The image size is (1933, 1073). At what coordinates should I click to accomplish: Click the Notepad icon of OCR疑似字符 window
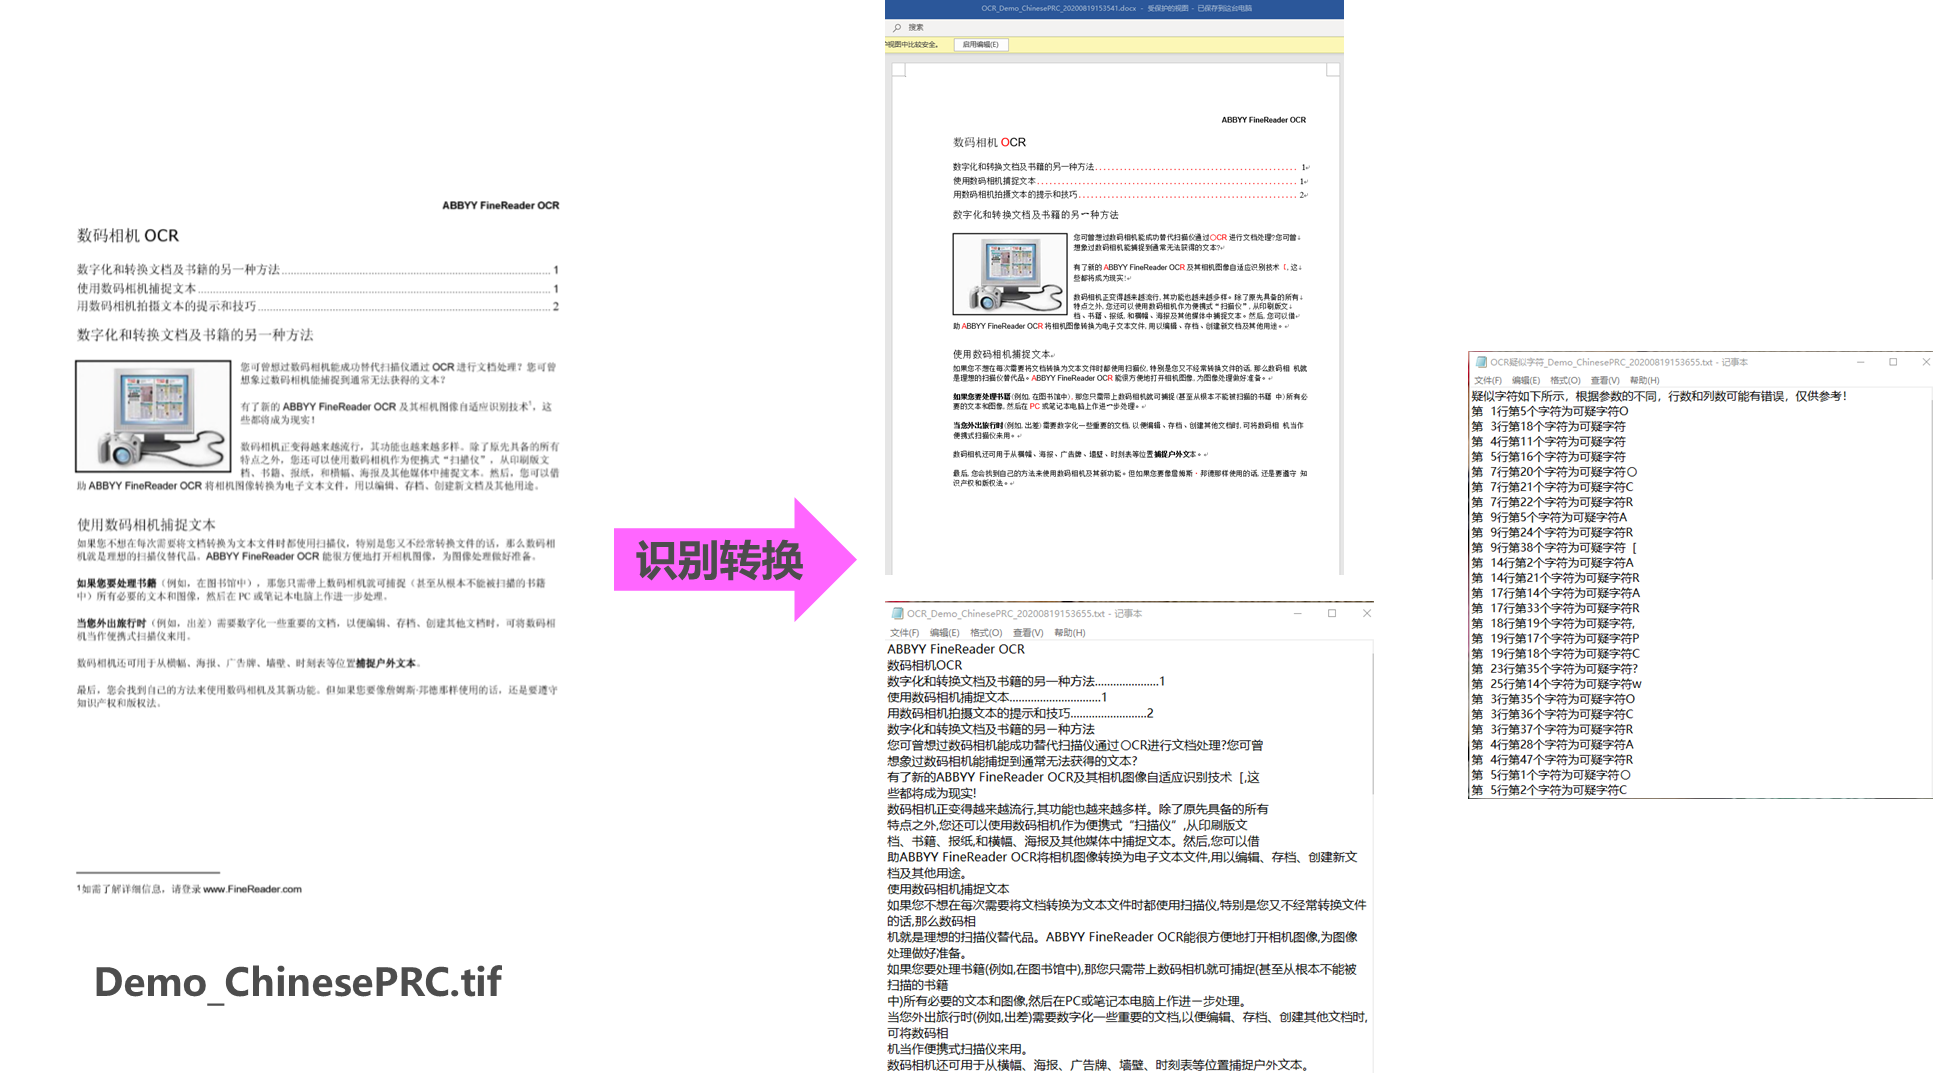coord(1481,362)
